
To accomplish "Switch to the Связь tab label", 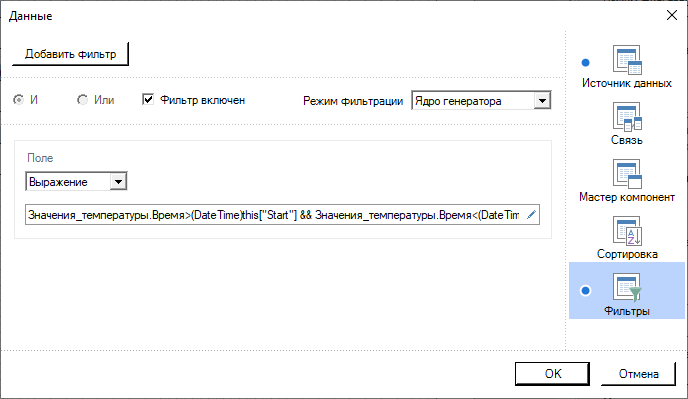I will (627, 140).
